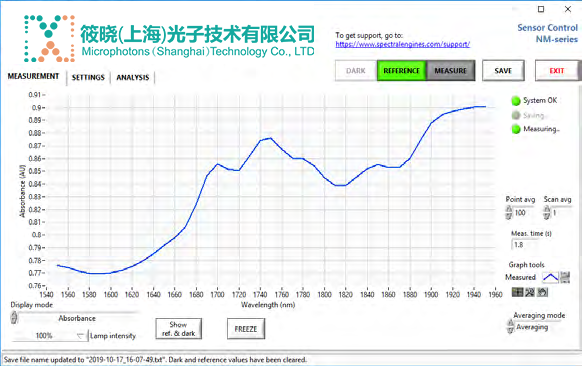Click the Wavelength (nm) axis label
Image resolution: width=582 pixels, height=366 pixels.
tap(268, 305)
